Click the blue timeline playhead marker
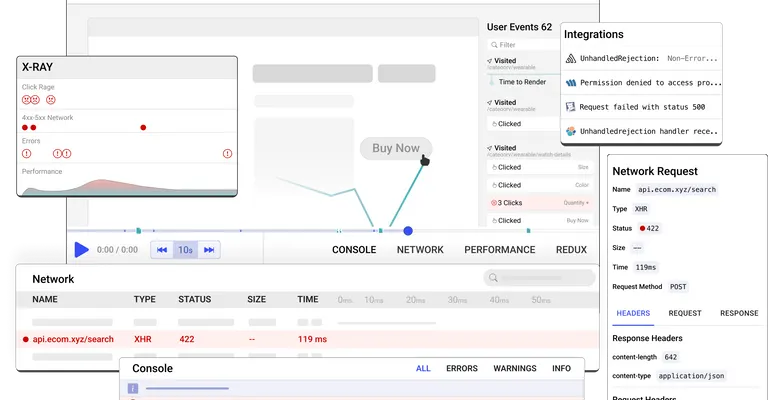 coord(408,231)
